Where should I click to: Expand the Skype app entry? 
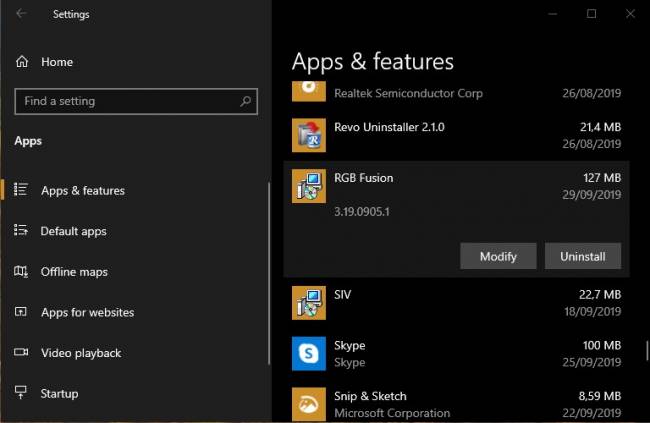[460, 353]
